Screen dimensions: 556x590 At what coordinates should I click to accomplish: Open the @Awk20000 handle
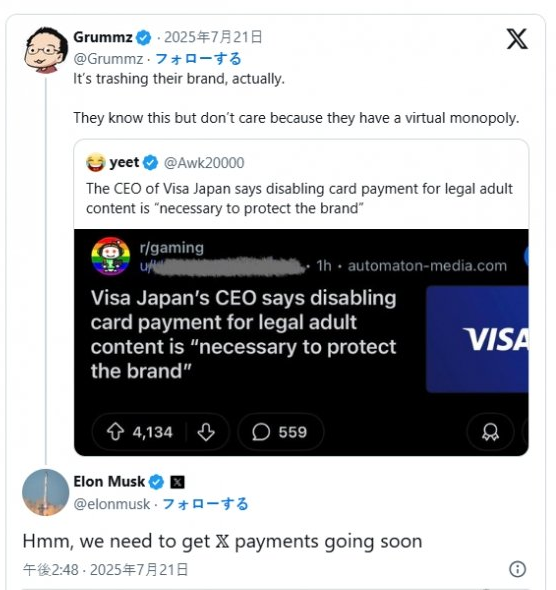point(204,163)
